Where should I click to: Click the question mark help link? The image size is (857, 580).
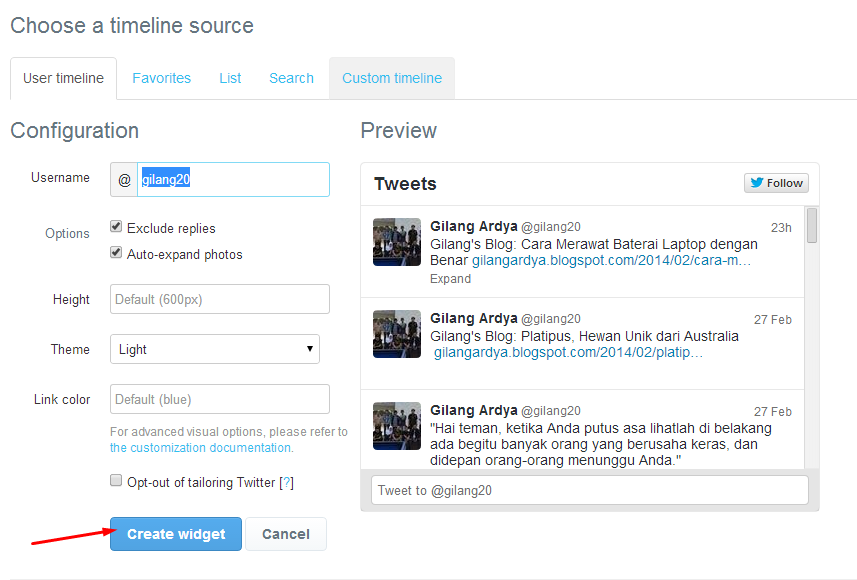(x=286, y=483)
